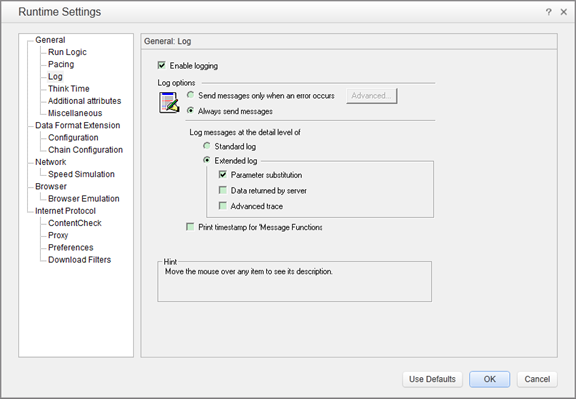Image resolution: width=576 pixels, height=399 pixels.
Task: Close the Runtime Settings dialog
Action: [564, 12]
